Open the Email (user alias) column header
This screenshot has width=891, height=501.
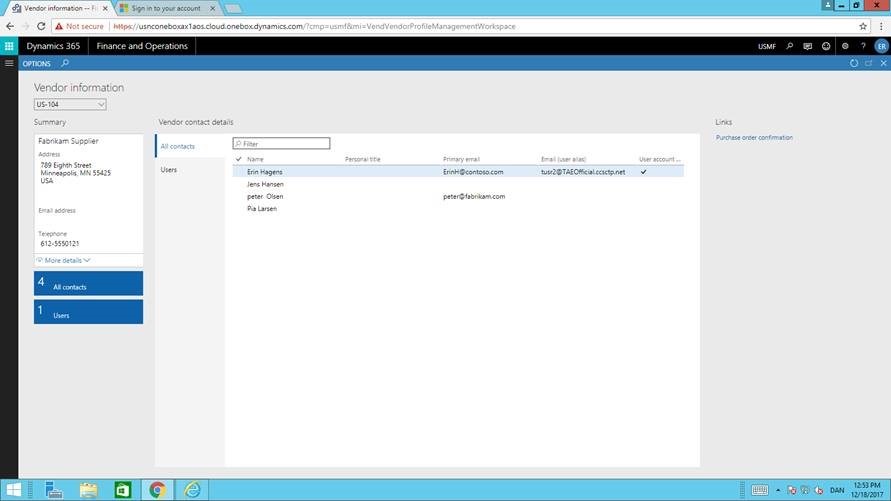[x=563, y=159]
